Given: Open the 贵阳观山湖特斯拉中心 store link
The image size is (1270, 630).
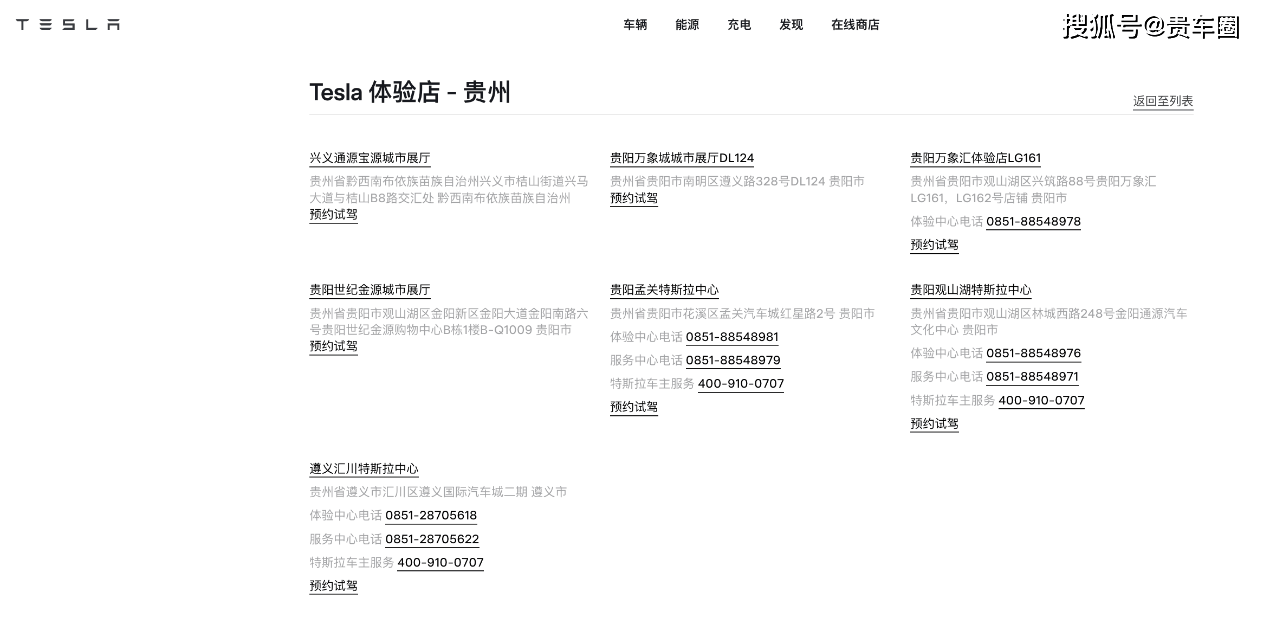Looking at the screenshot, I should pos(970,290).
